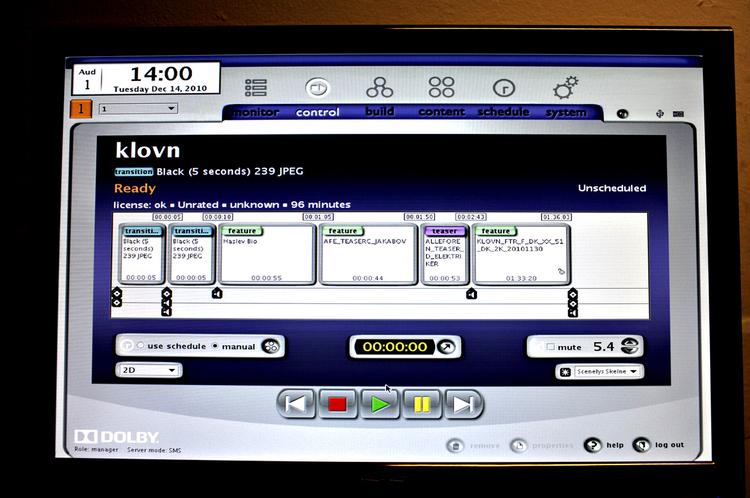Click the 01:36:03 end time label
The image size is (750, 498).
pyautogui.click(x=556, y=217)
